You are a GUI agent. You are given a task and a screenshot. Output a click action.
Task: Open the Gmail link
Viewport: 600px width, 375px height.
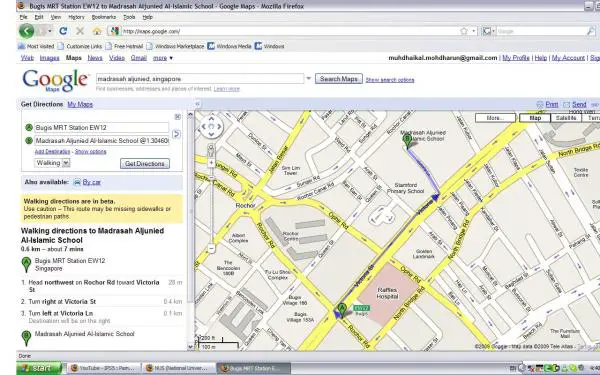coord(139,58)
